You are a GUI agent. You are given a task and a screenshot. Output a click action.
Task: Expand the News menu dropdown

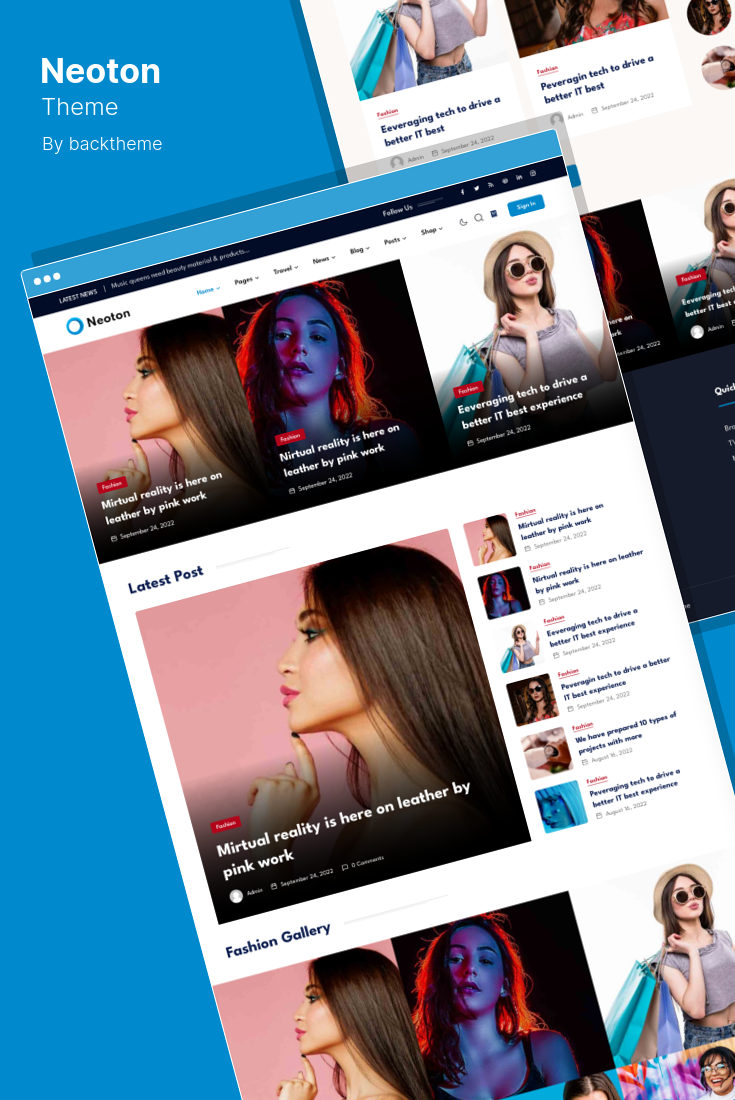tap(324, 260)
